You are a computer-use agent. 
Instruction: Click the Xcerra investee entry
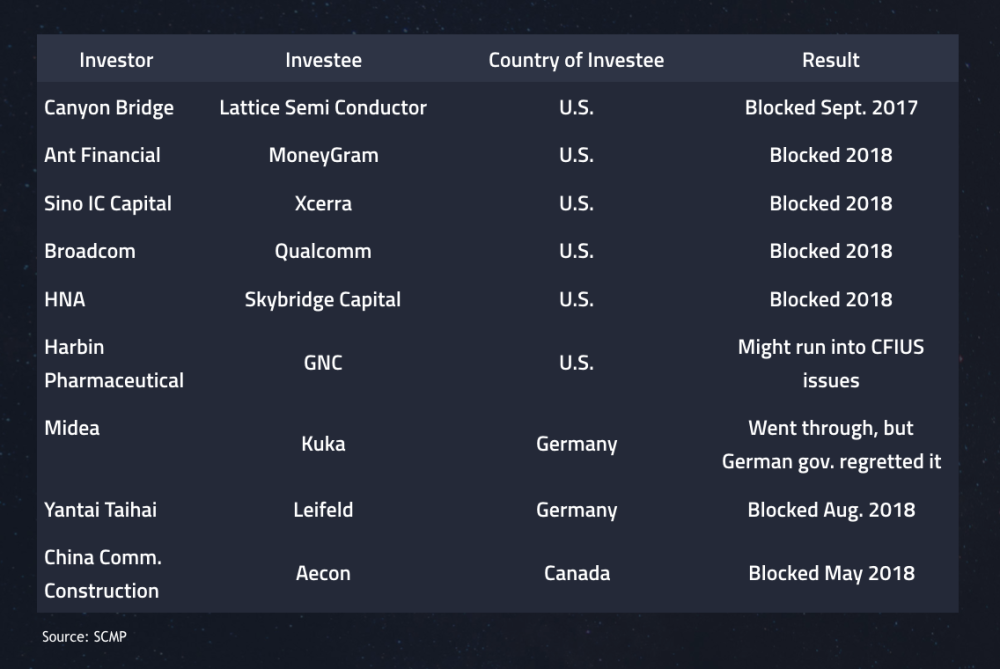[x=323, y=203]
